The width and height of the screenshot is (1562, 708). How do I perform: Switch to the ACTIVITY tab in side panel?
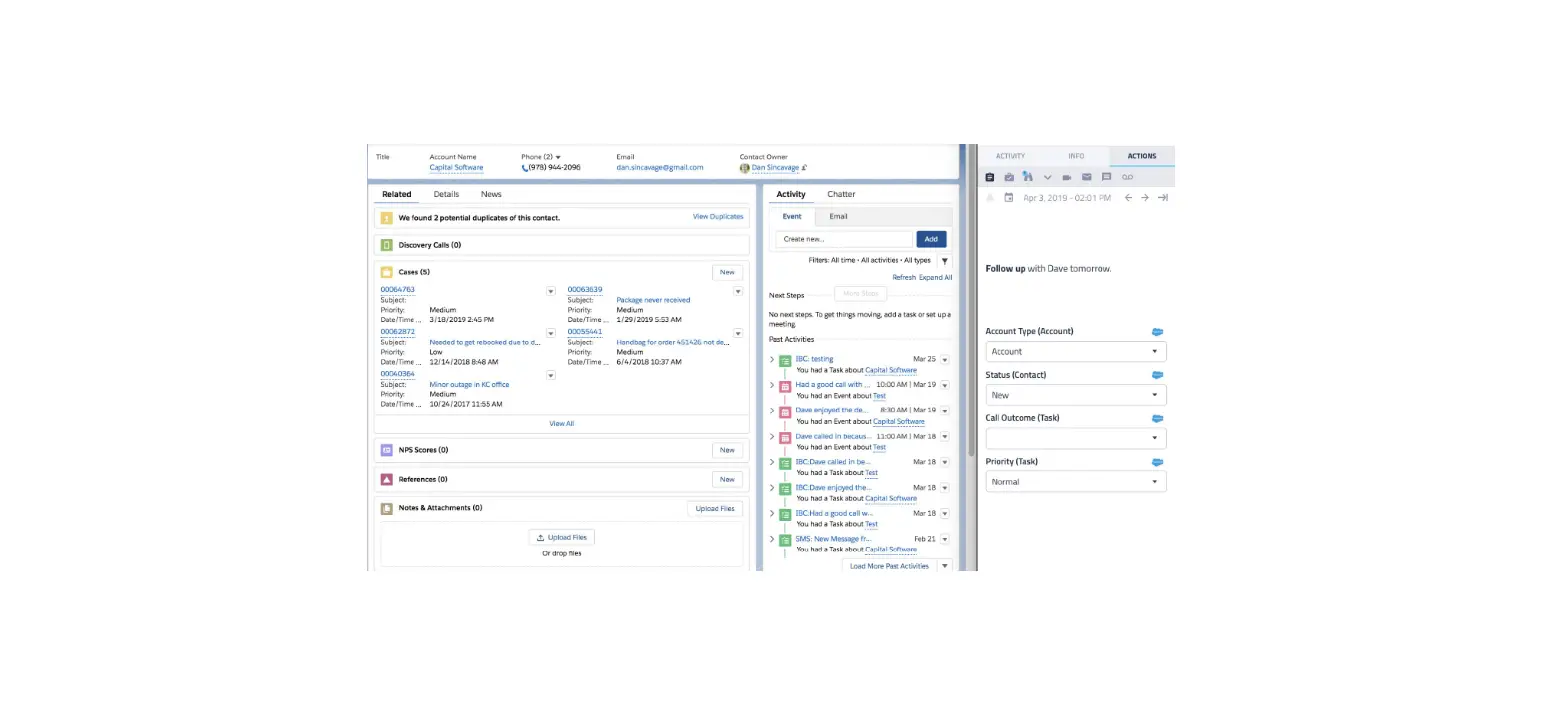point(1010,156)
